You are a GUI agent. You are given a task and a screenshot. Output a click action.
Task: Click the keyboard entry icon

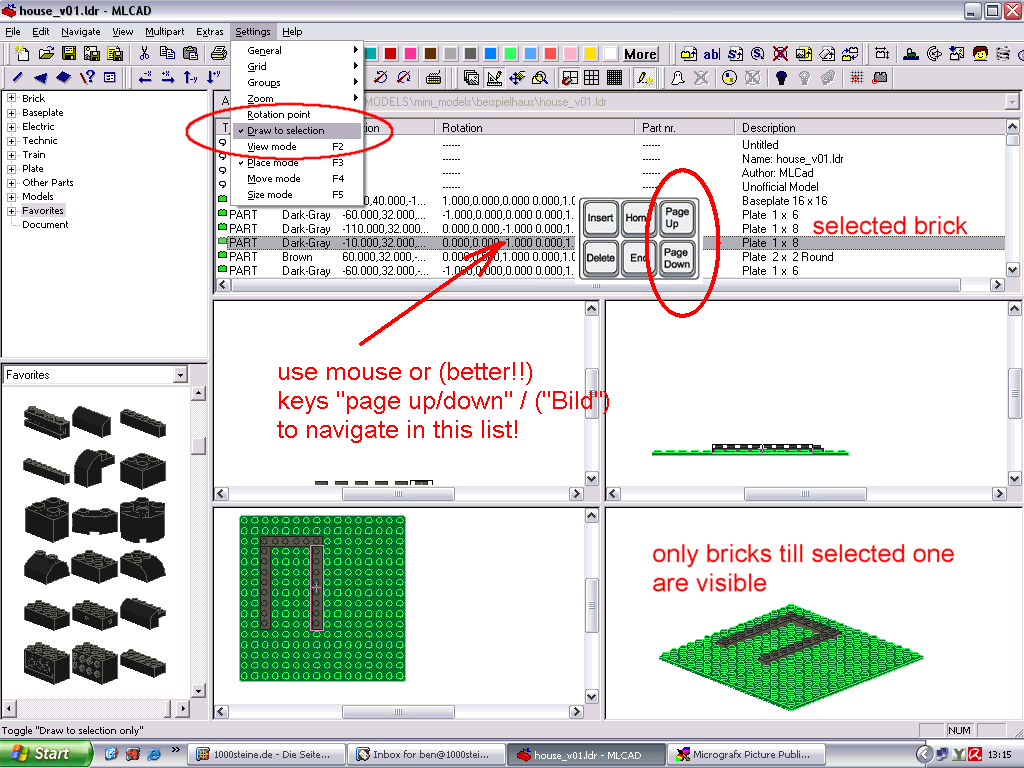(x=433, y=78)
